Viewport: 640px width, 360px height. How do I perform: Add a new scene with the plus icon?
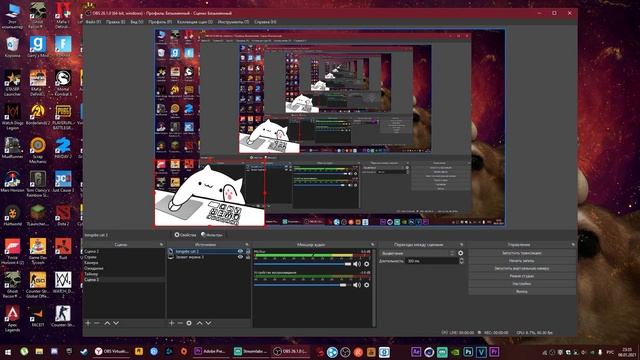click(88, 323)
